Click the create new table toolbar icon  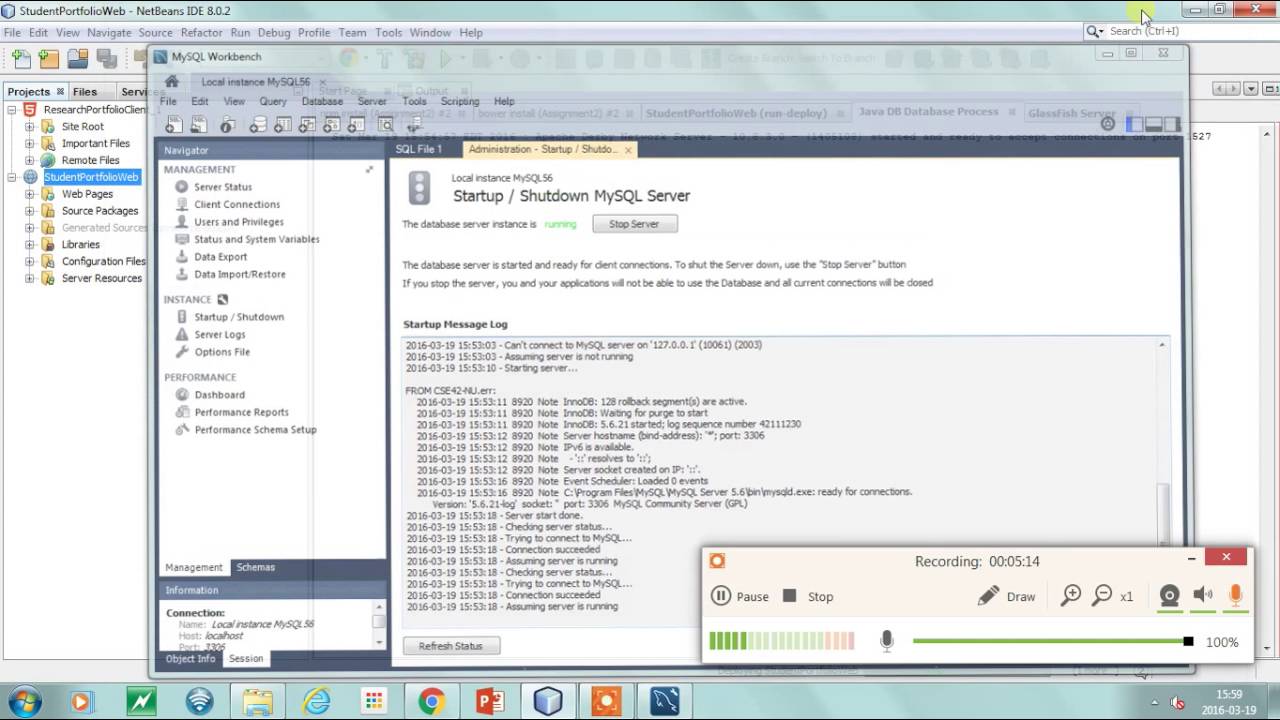click(x=282, y=125)
